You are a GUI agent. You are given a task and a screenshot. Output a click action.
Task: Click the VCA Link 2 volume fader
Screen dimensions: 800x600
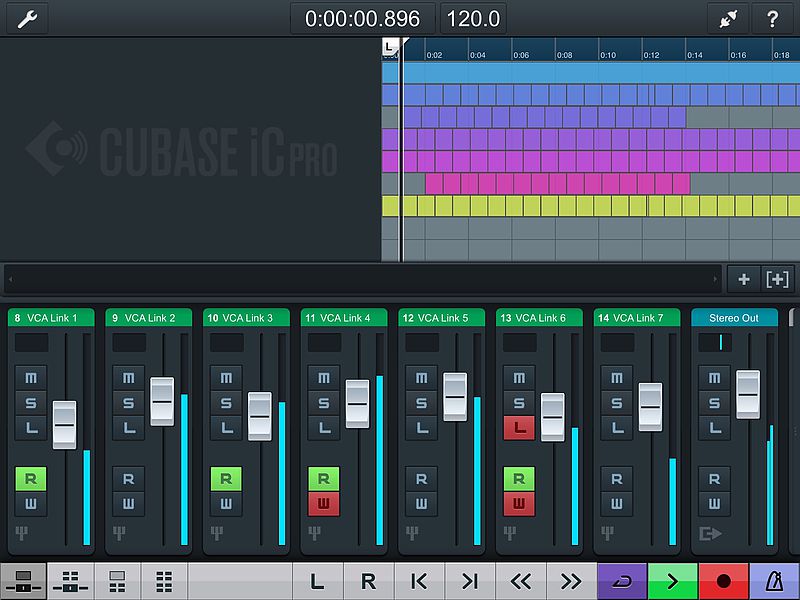(x=162, y=402)
